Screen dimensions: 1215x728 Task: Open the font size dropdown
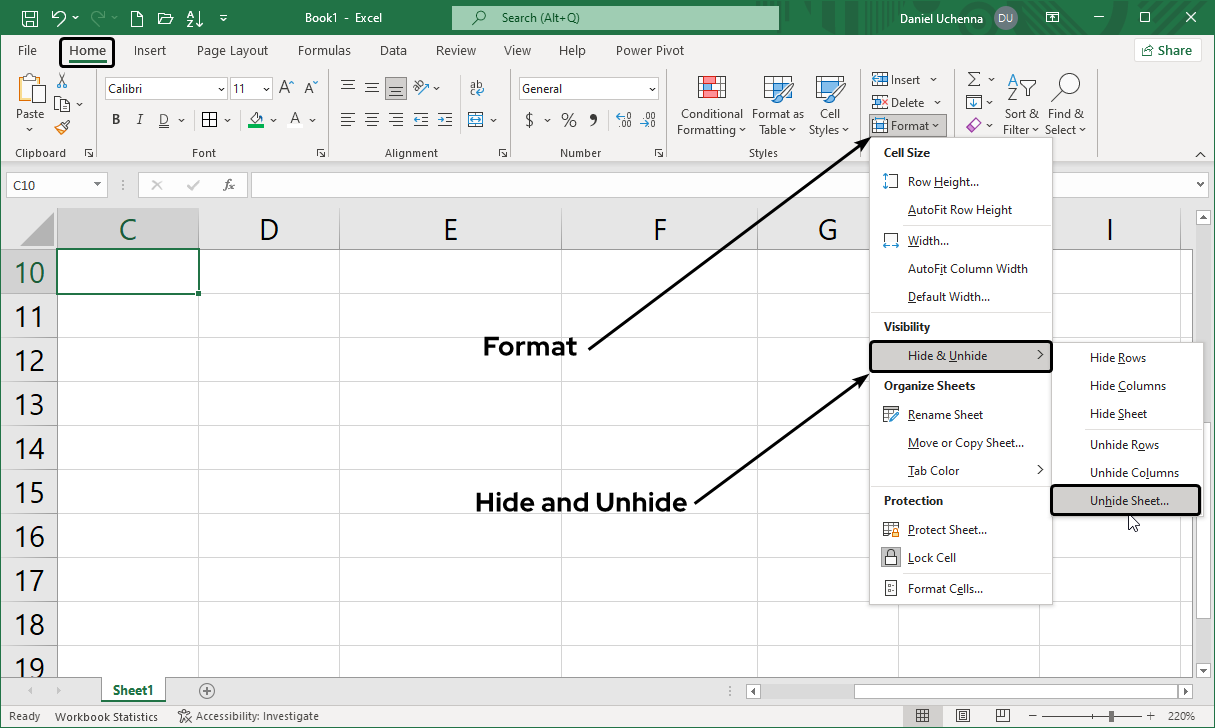[x=265, y=88]
